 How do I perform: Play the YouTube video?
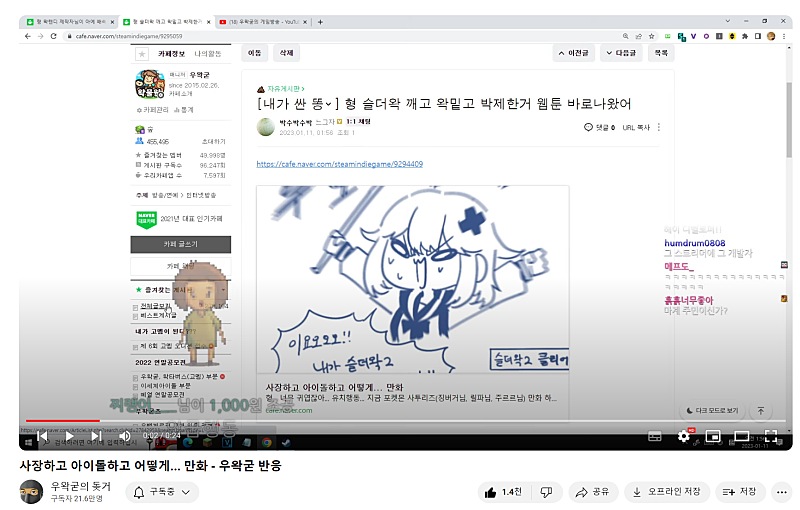69,436
